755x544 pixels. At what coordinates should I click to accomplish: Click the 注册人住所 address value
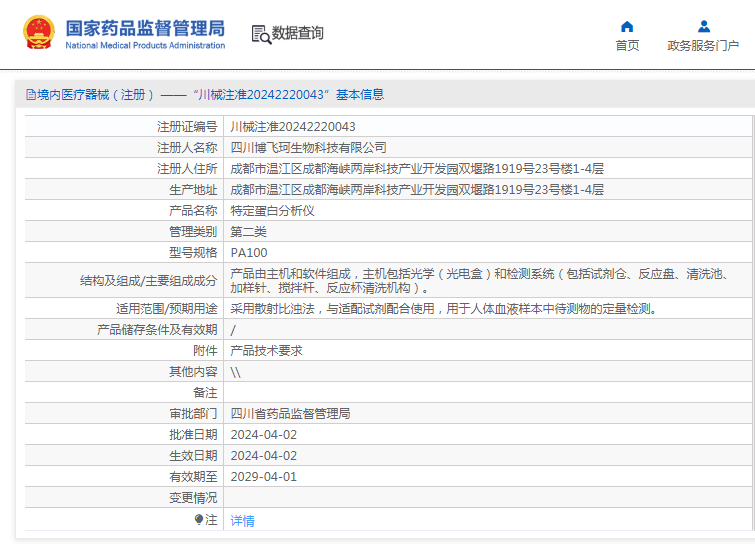click(417, 168)
